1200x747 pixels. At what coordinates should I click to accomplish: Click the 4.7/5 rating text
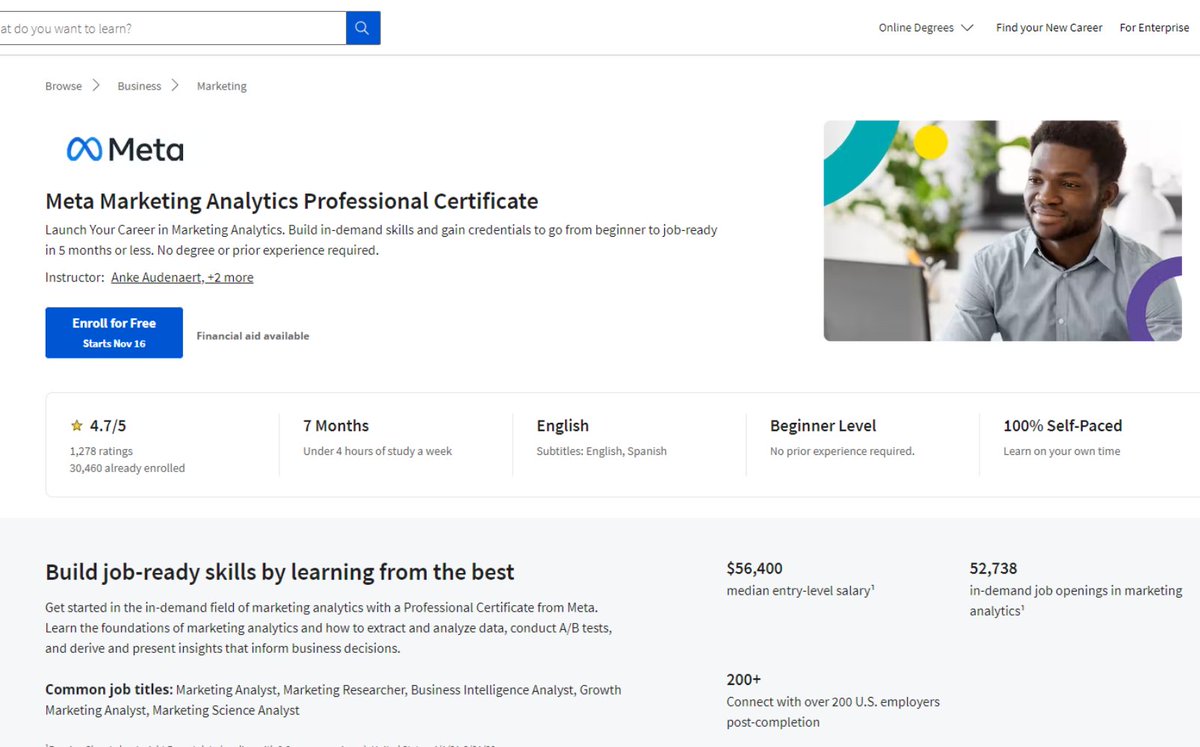(108, 426)
